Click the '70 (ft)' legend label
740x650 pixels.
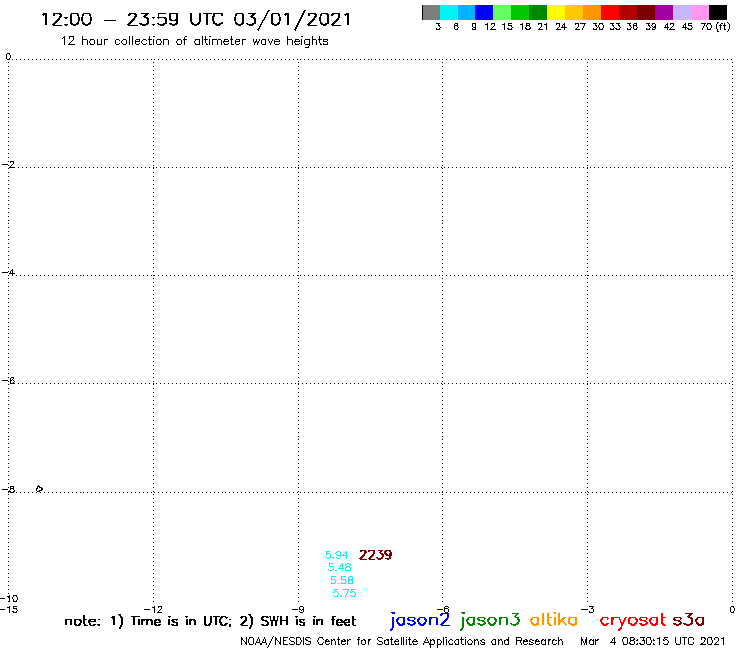coord(715,26)
